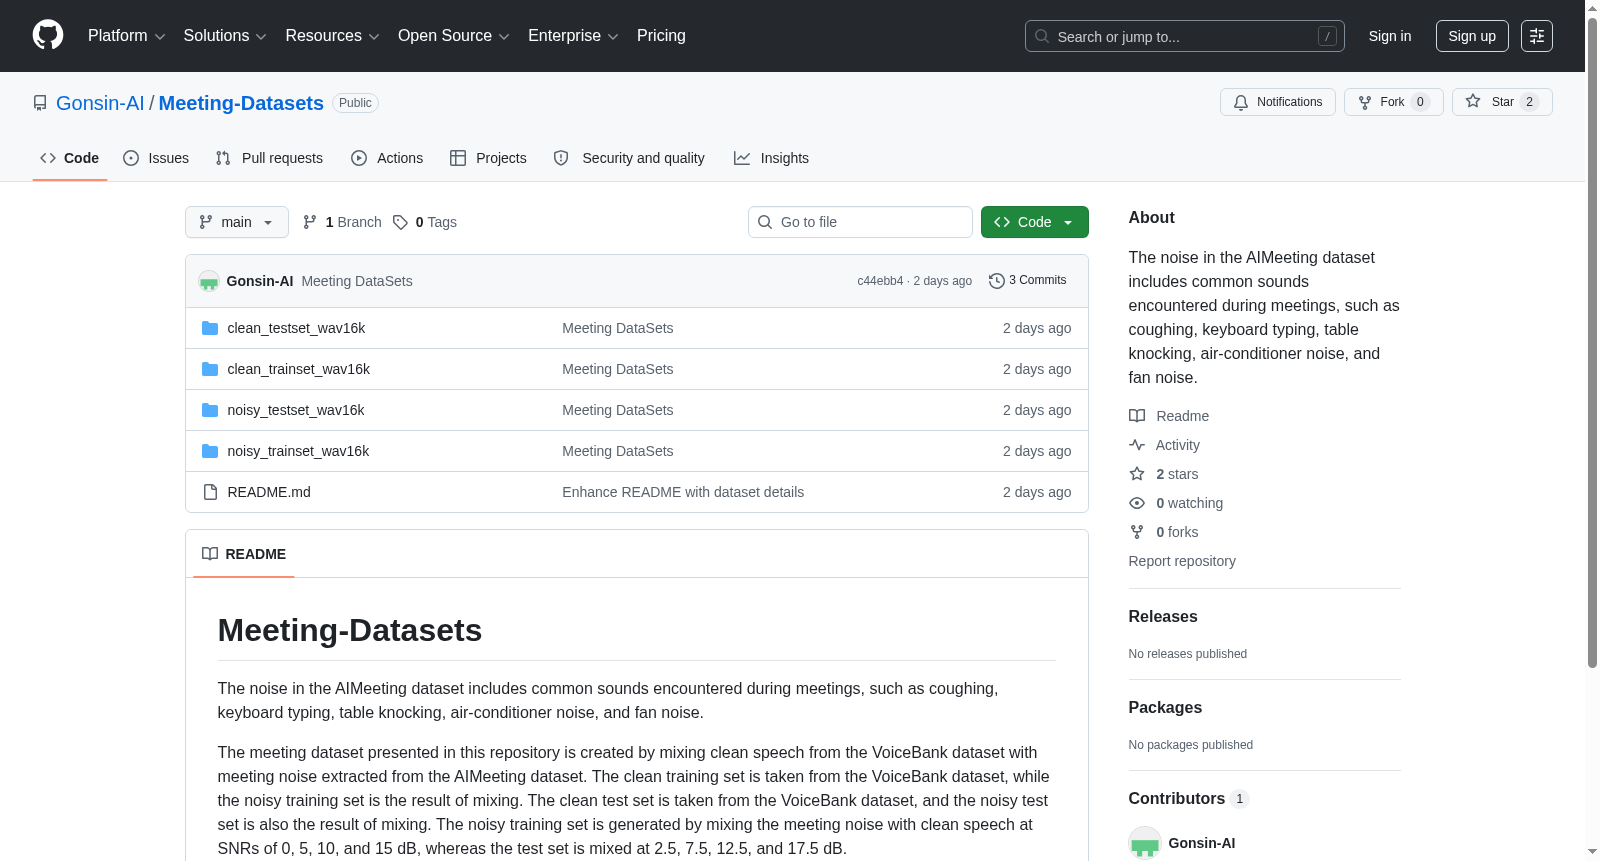Viewport: 1600px width, 861px height.
Task: Switch to the Issues tab
Action: (x=156, y=158)
